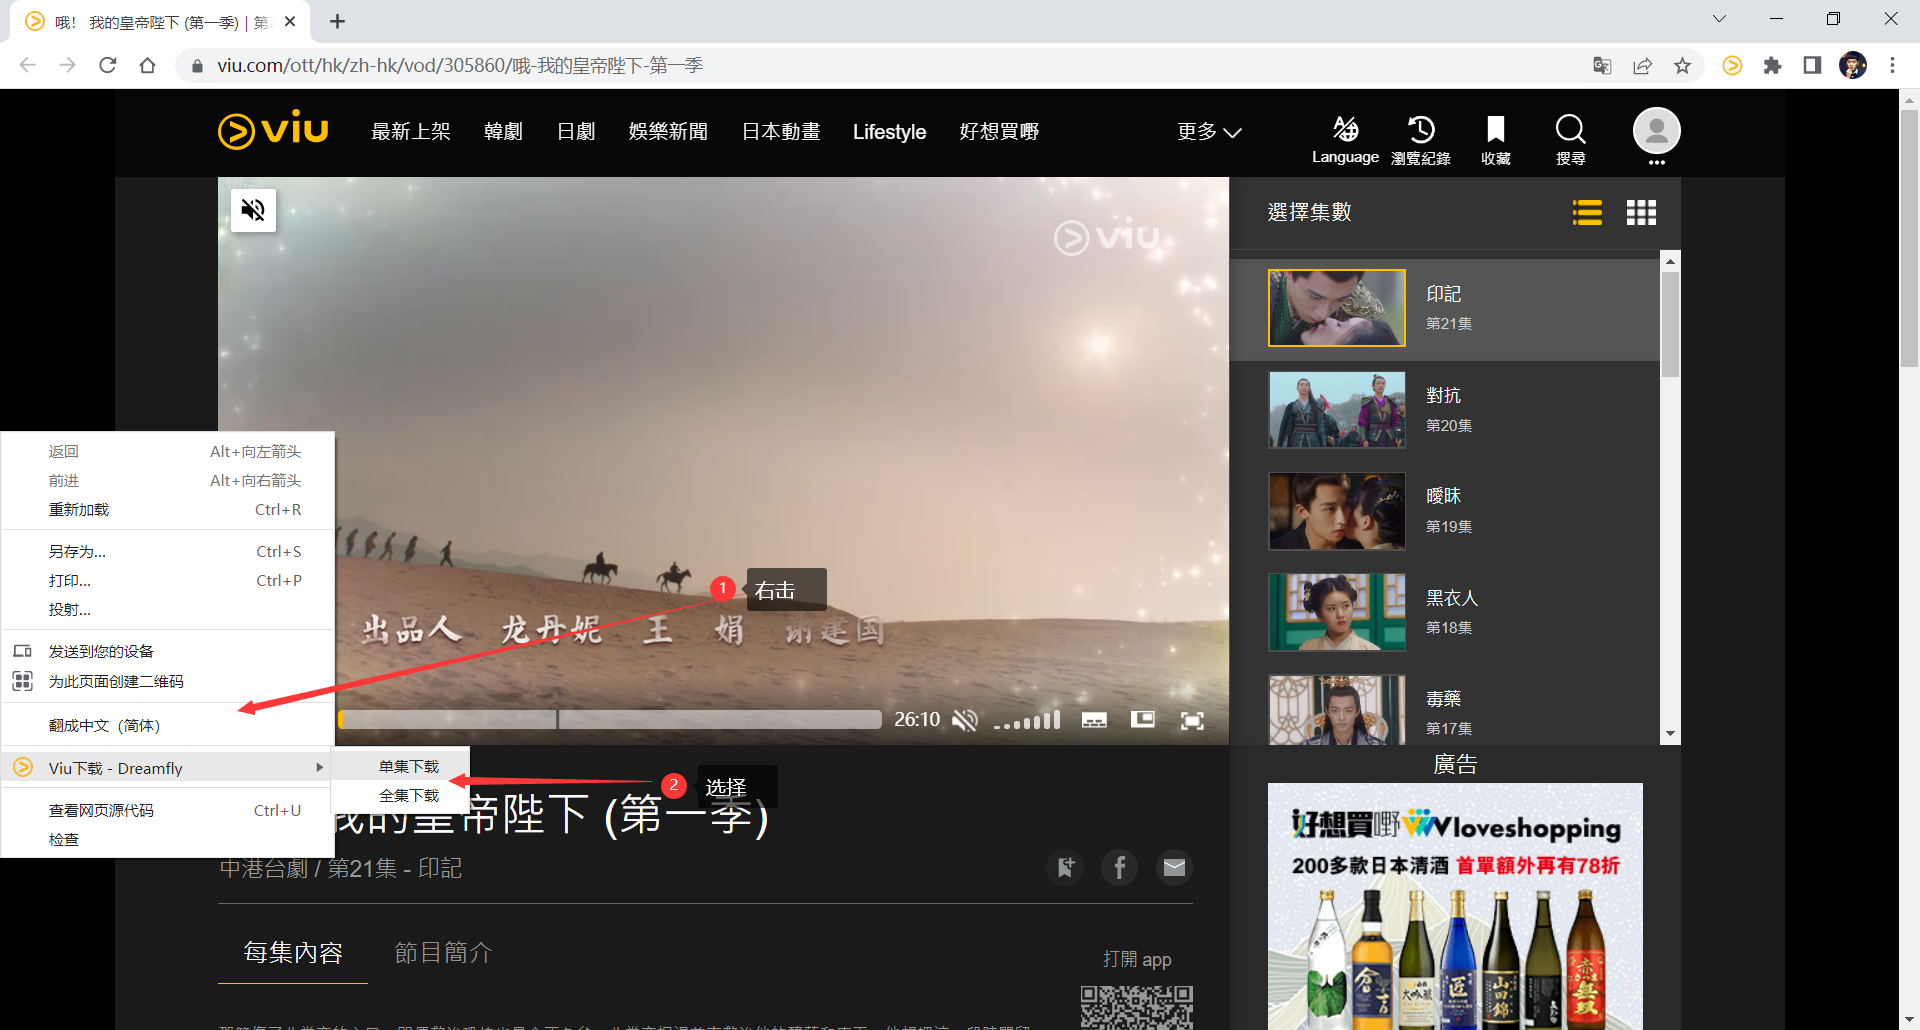Image resolution: width=1920 pixels, height=1030 pixels.
Task: Select 全集下载 in the submenu
Action: coord(401,796)
